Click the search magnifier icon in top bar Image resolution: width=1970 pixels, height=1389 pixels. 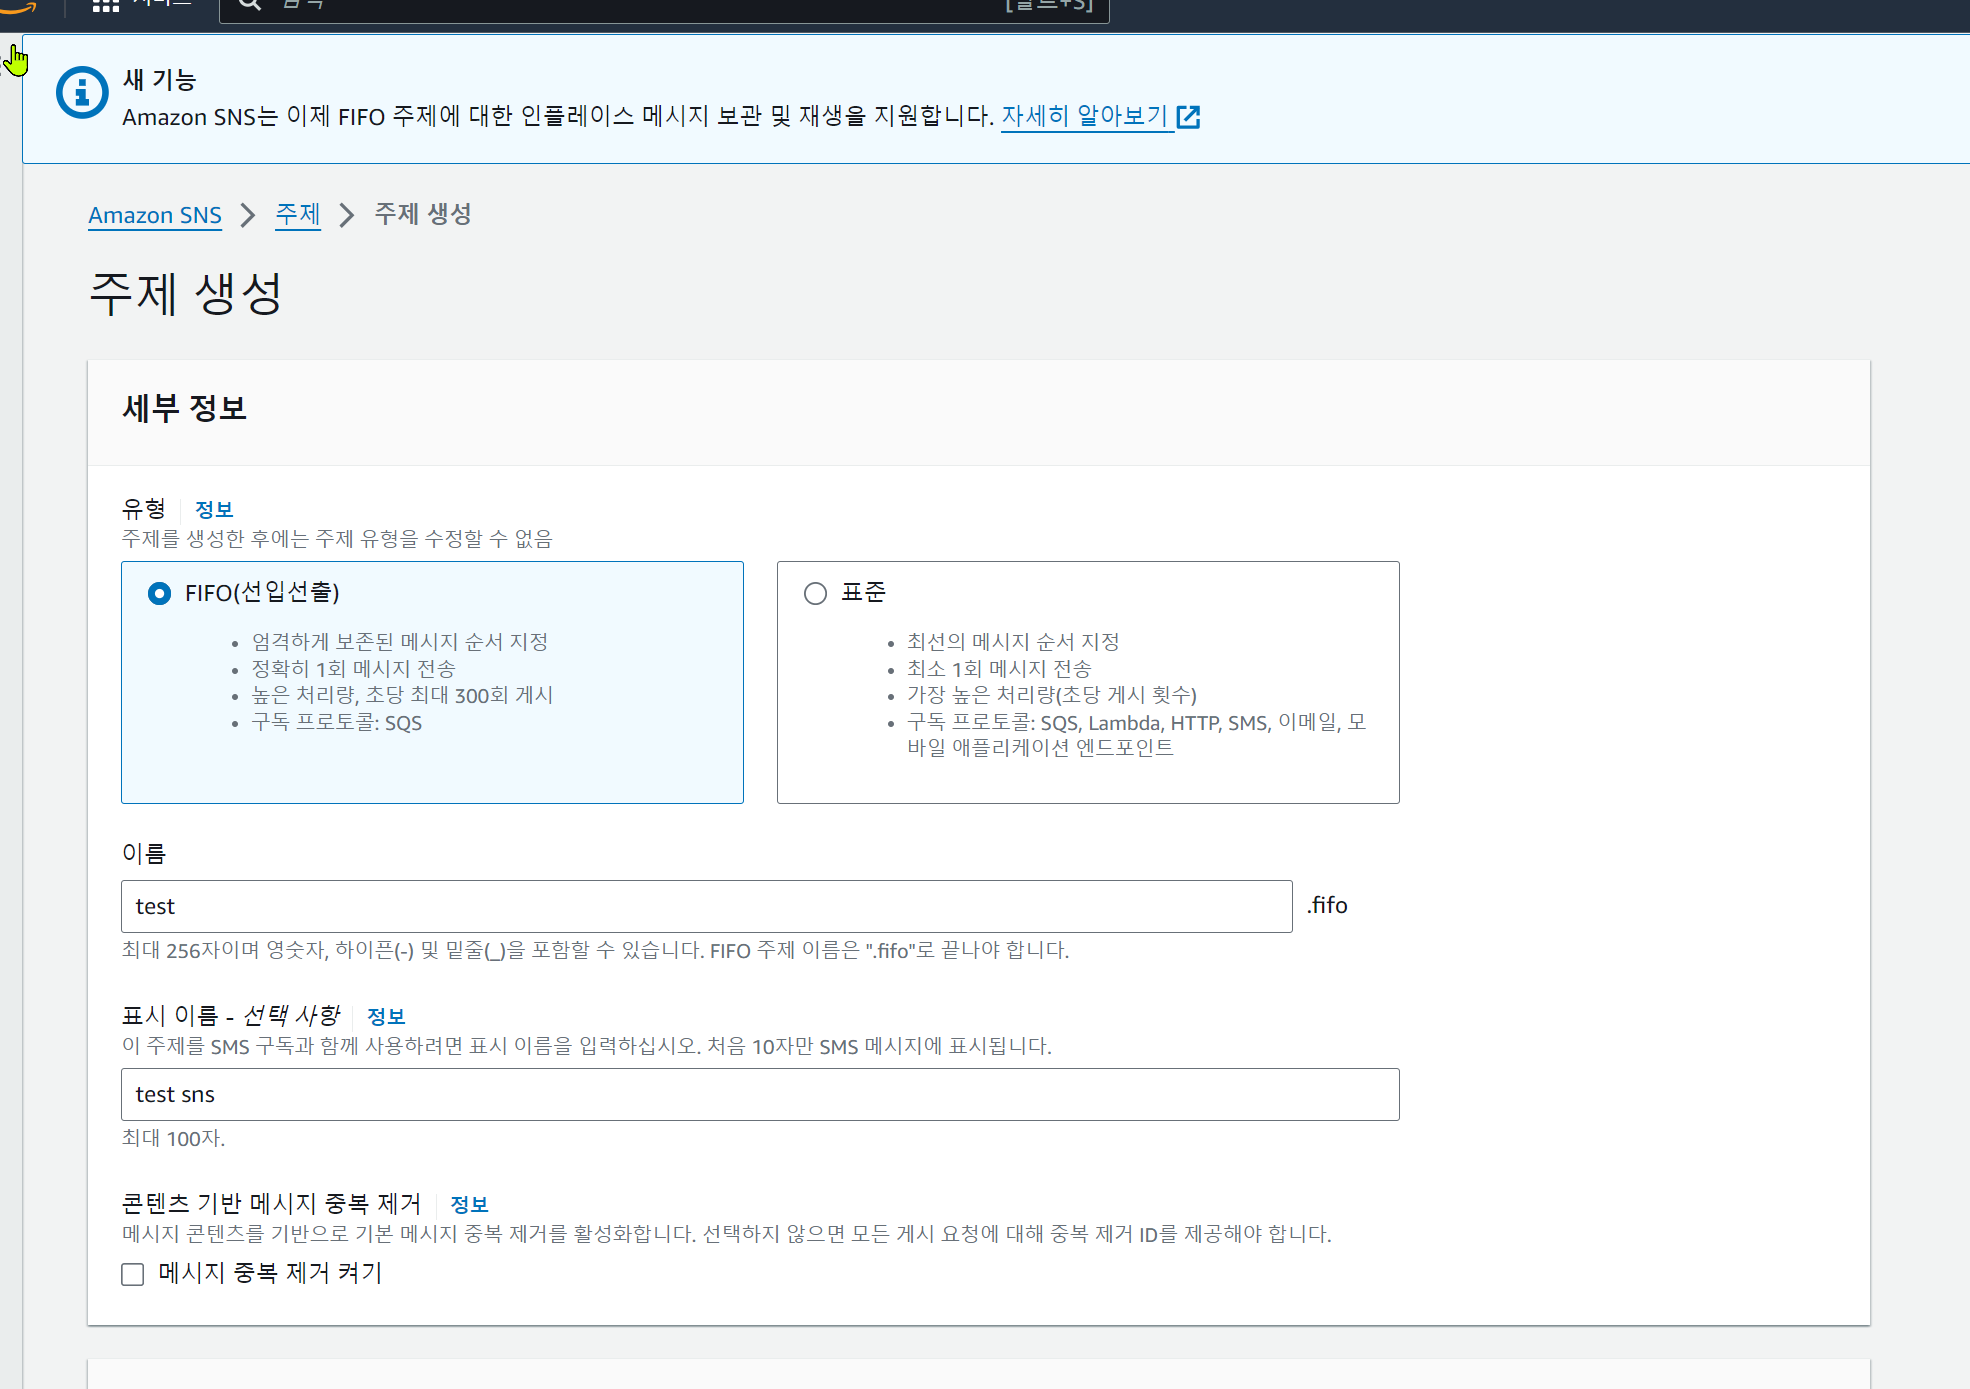pos(250,5)
